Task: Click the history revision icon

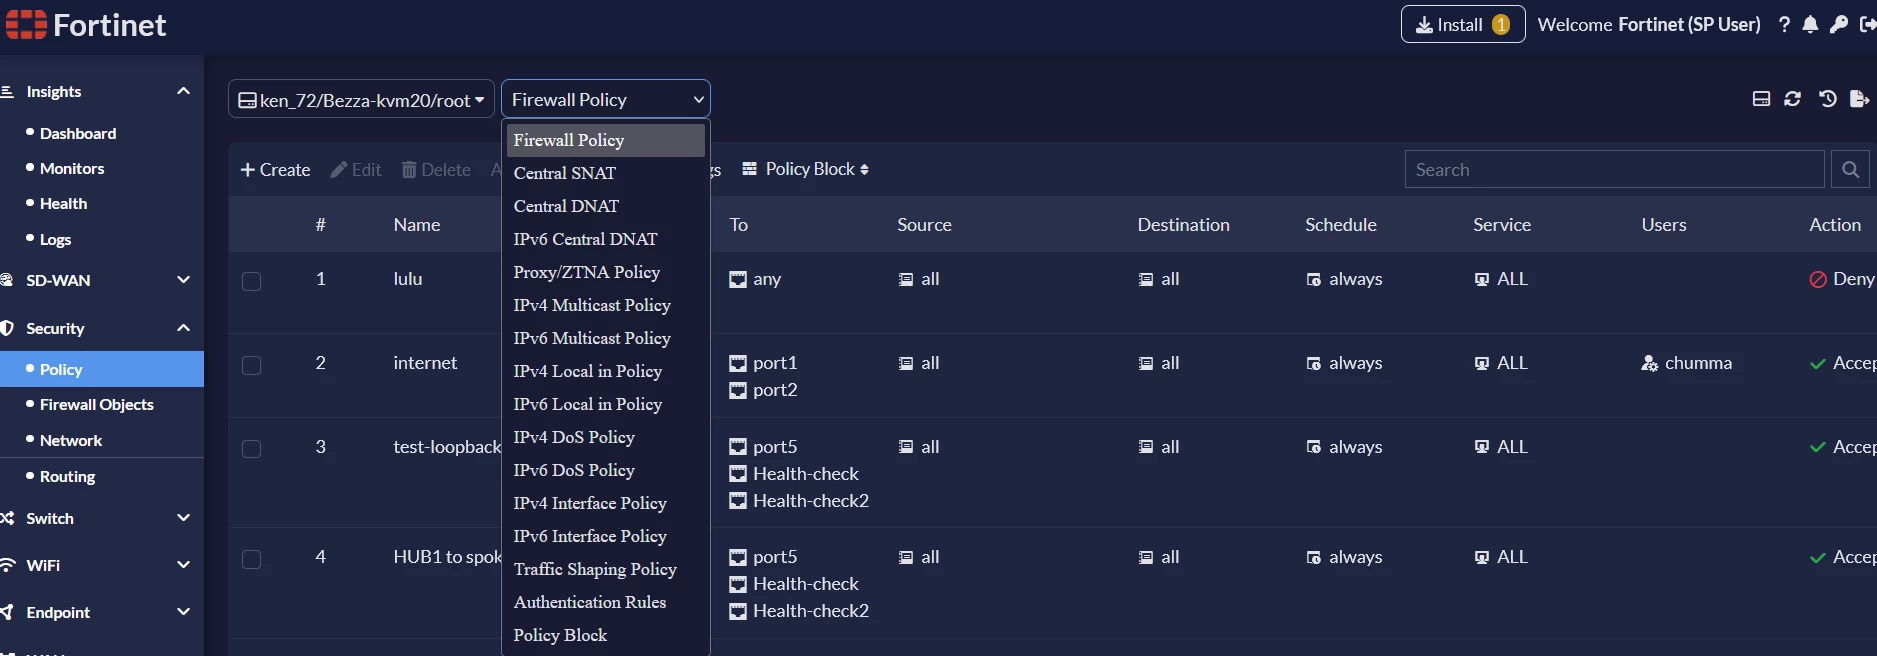Action: point(1827,99)
